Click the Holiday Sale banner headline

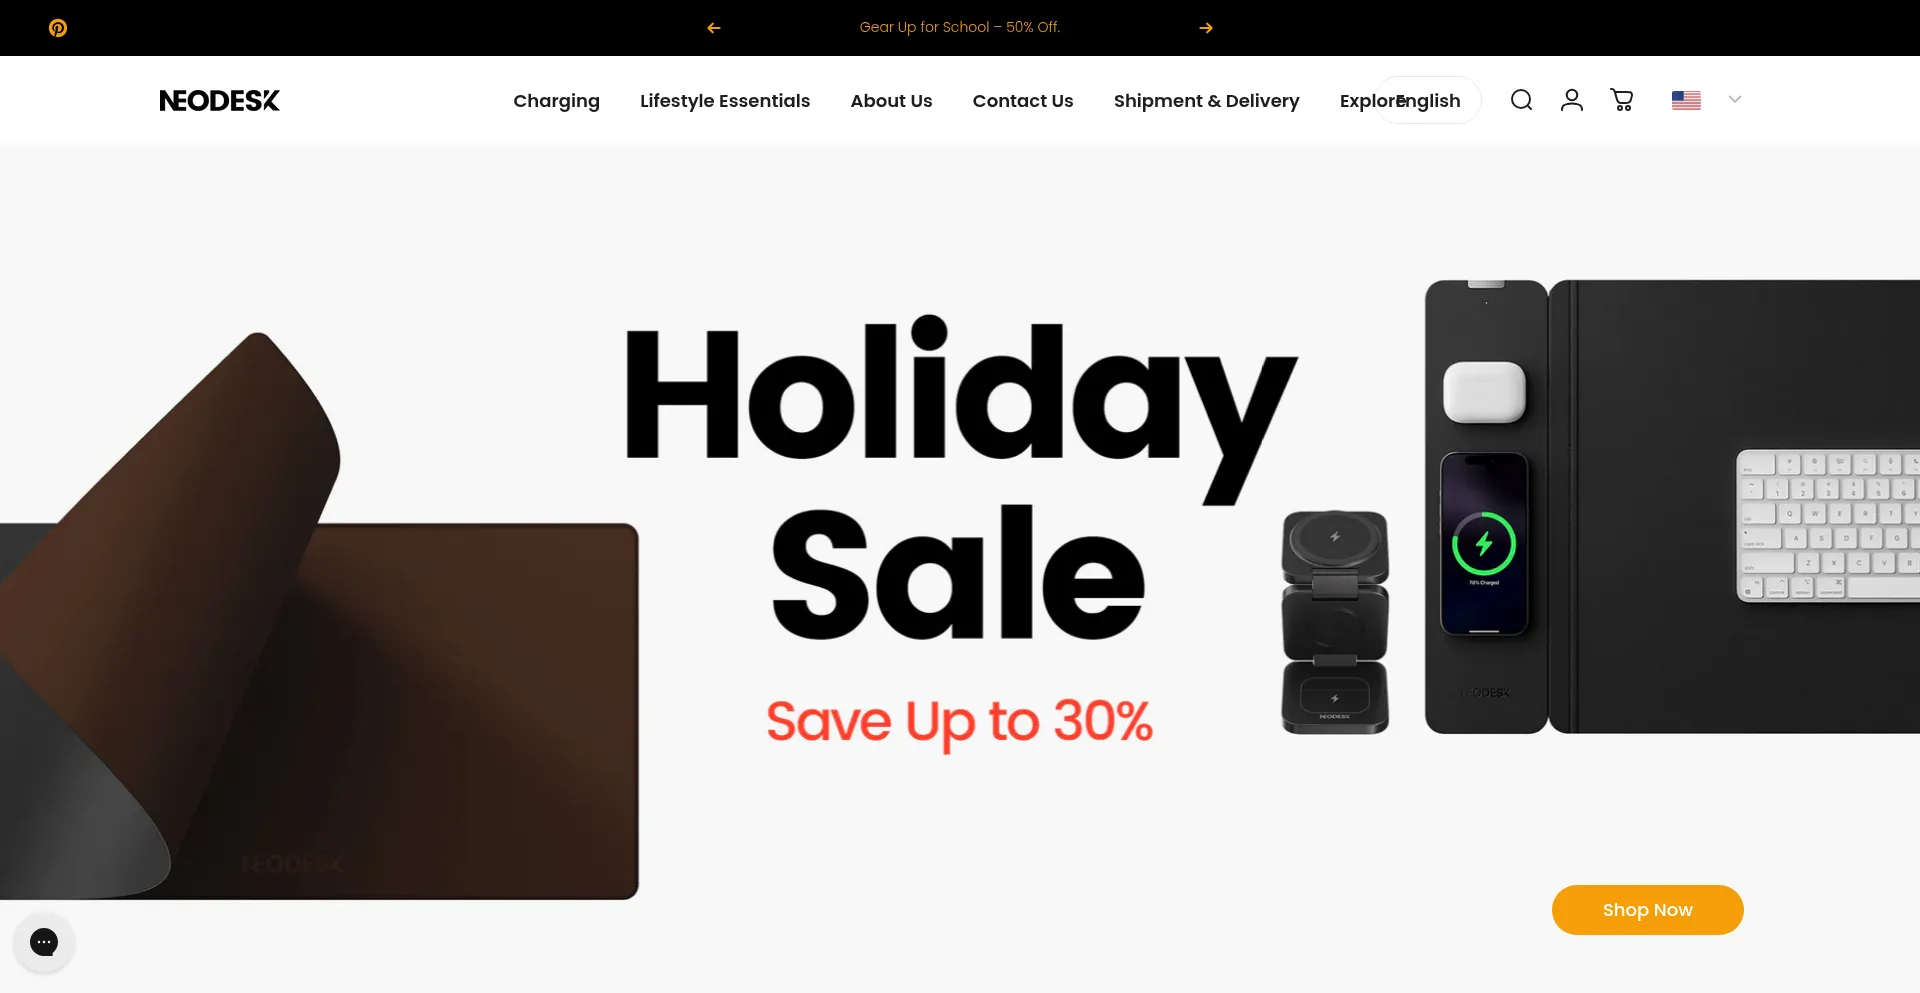[x=960, y=478]
